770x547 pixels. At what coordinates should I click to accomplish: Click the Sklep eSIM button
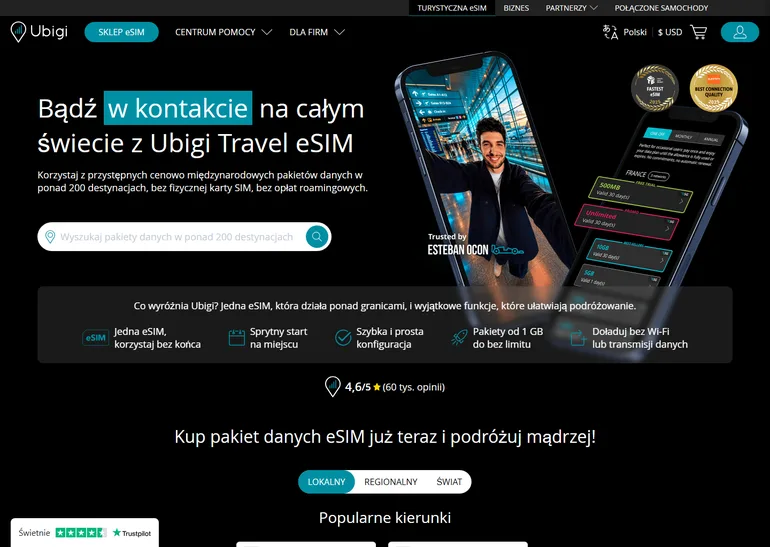[121, 32]
